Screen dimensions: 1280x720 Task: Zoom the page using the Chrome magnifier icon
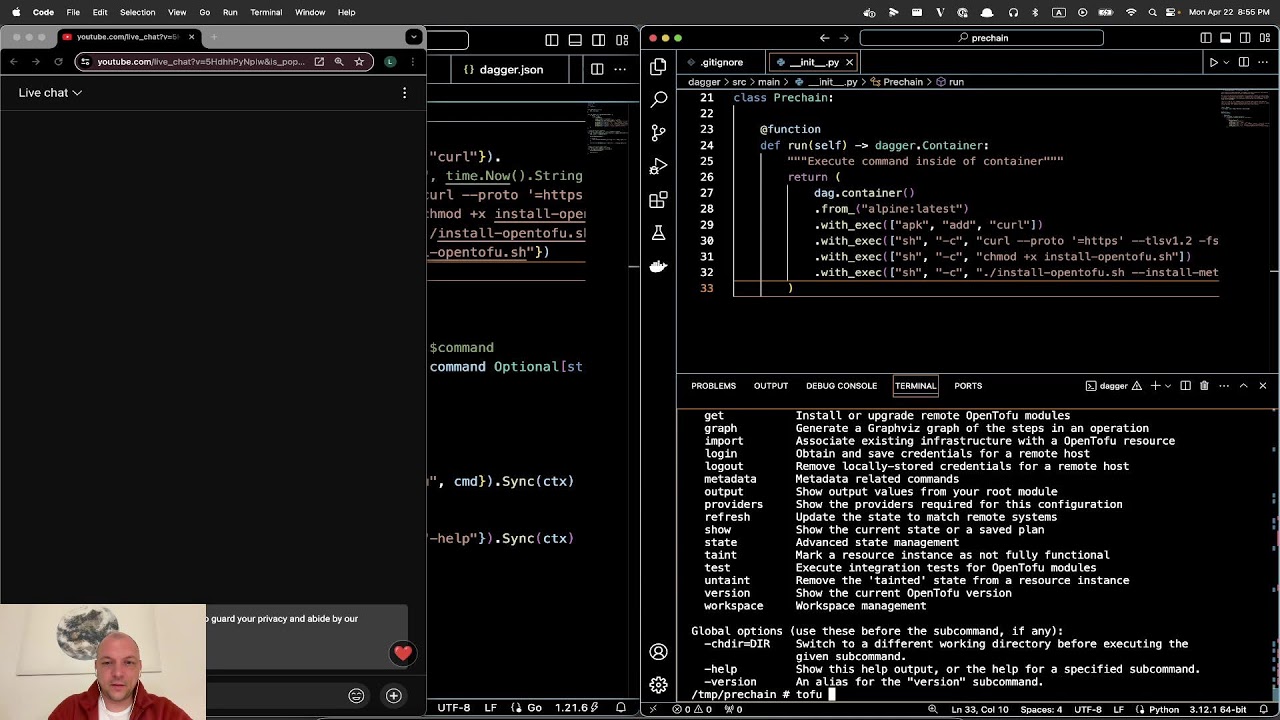point(339,62)
